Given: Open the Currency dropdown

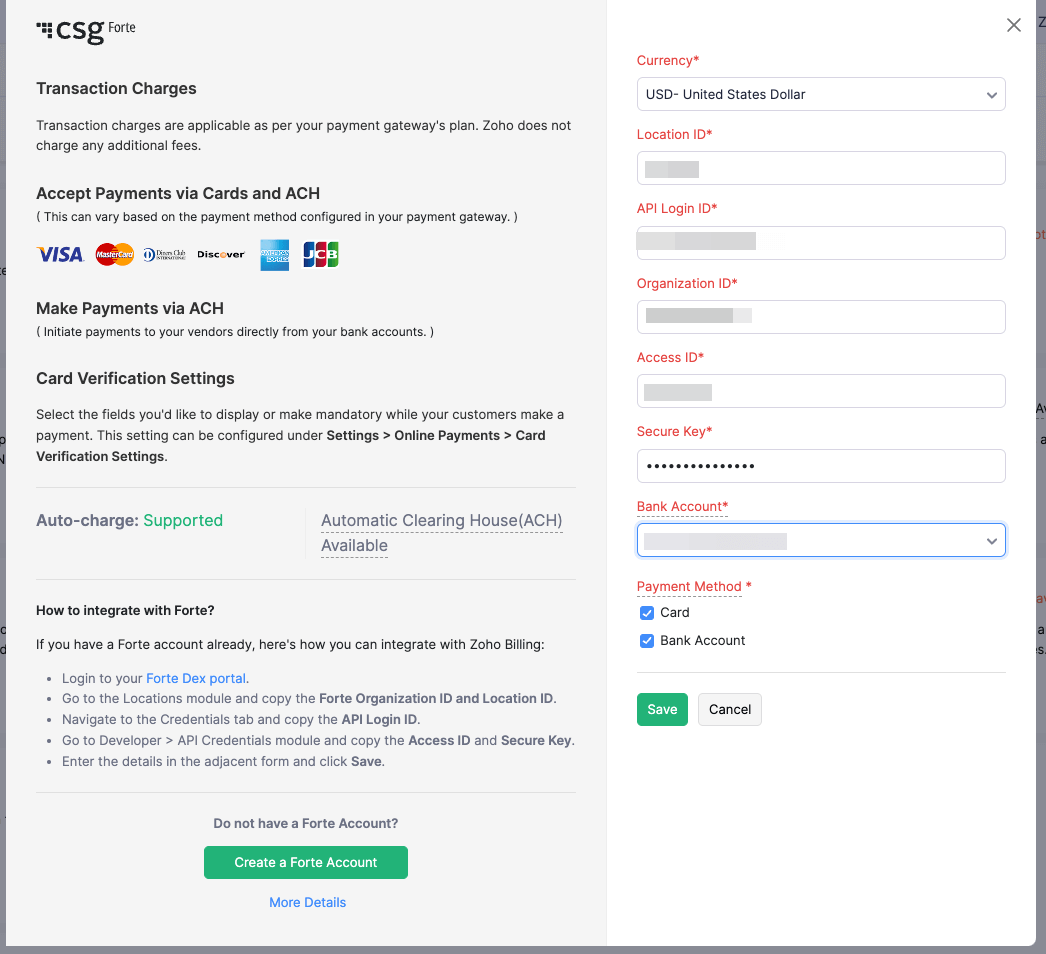Looking at the screenshot, I should click(x=820, y=95).
